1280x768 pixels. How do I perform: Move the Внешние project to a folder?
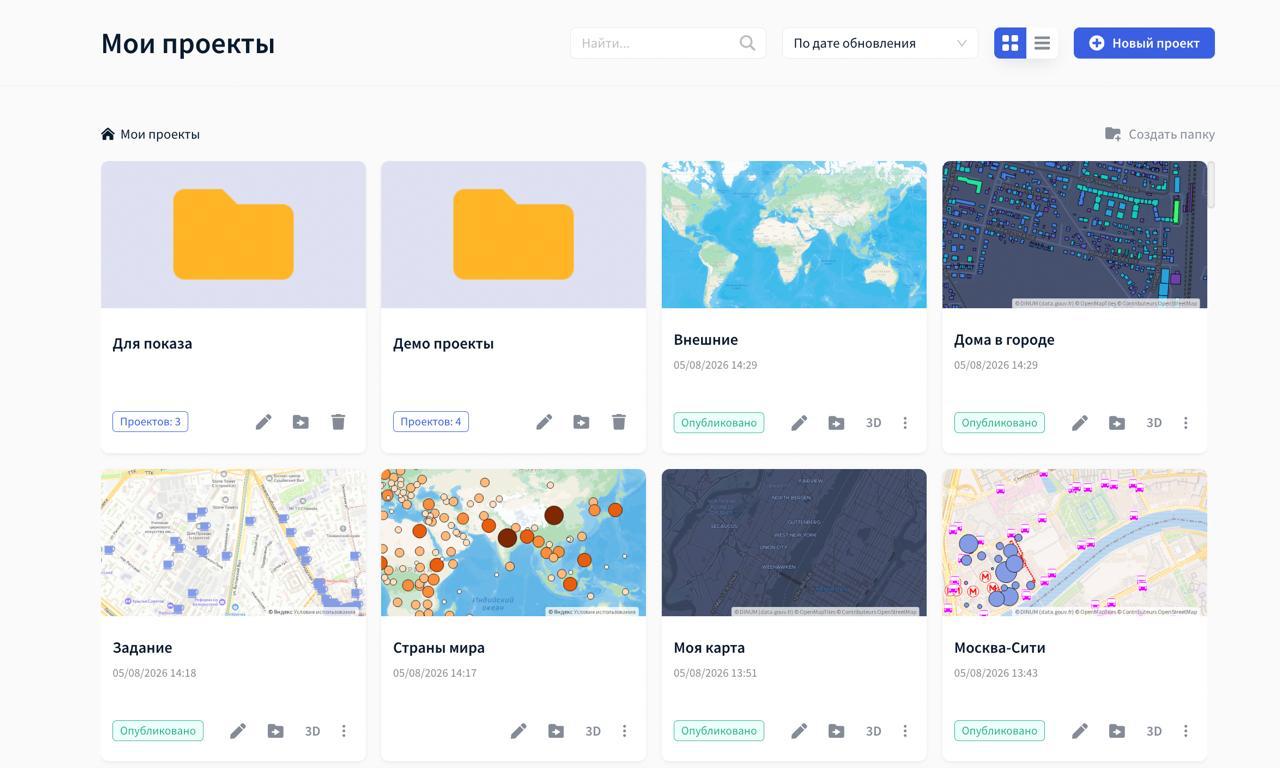(836, 423)
